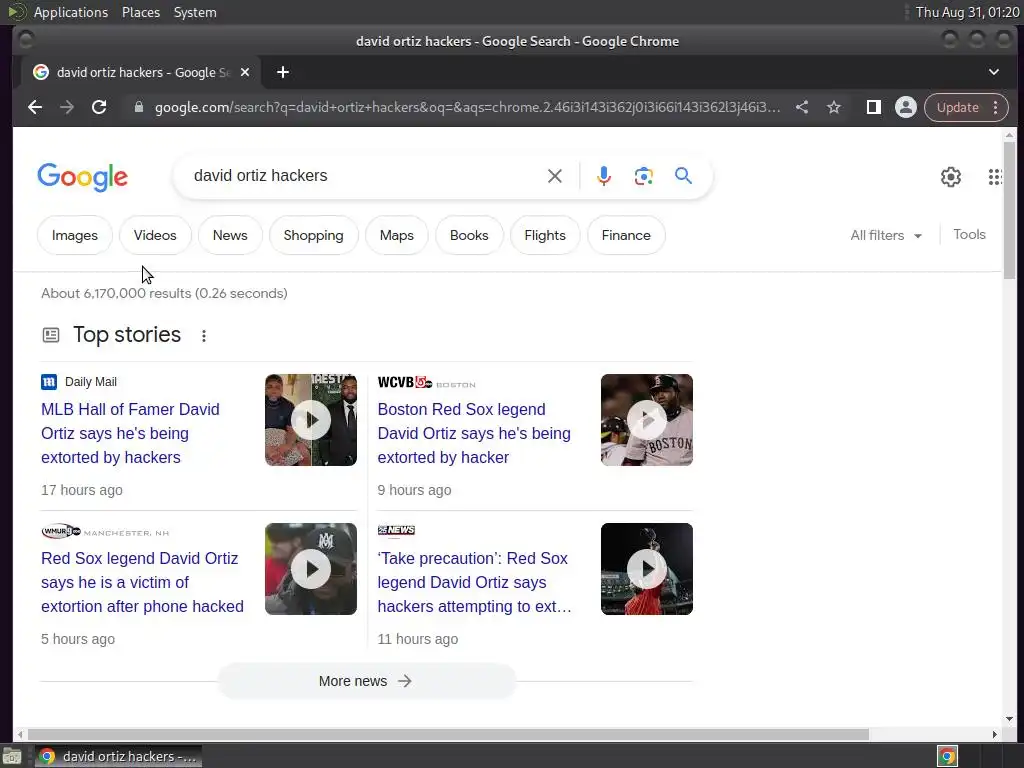Viewport: 1024px width, 768px height.
Task: Open 'Take precaution' Red Sox story
Action: (x=474, y=582)
